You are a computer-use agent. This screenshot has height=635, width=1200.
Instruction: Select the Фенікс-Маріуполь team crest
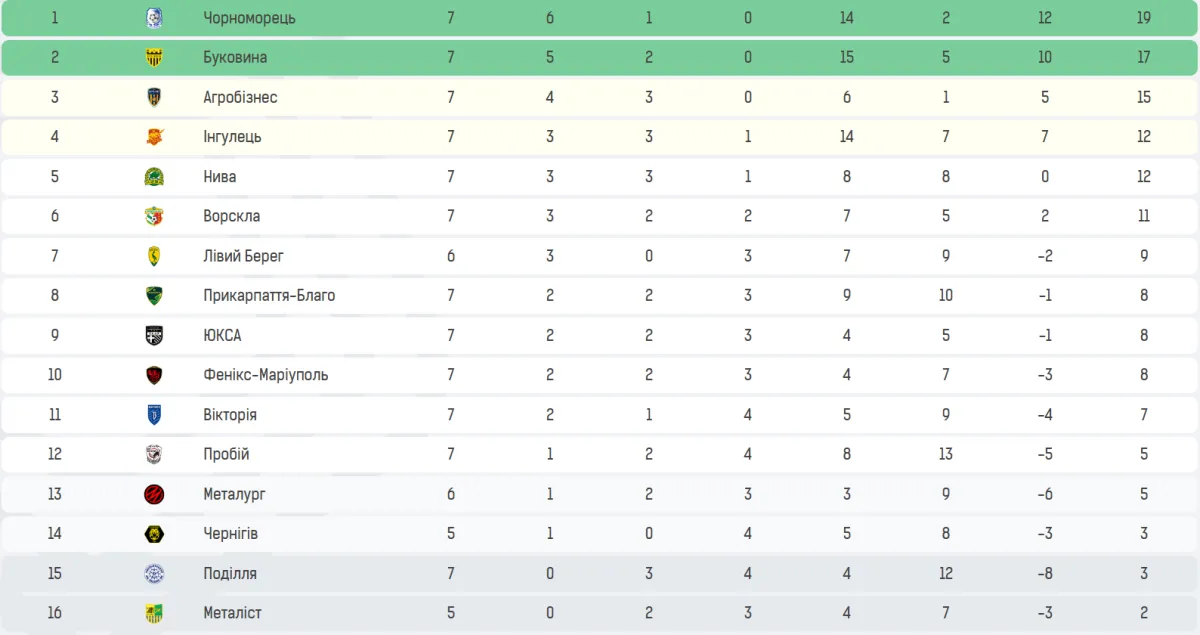154,375
